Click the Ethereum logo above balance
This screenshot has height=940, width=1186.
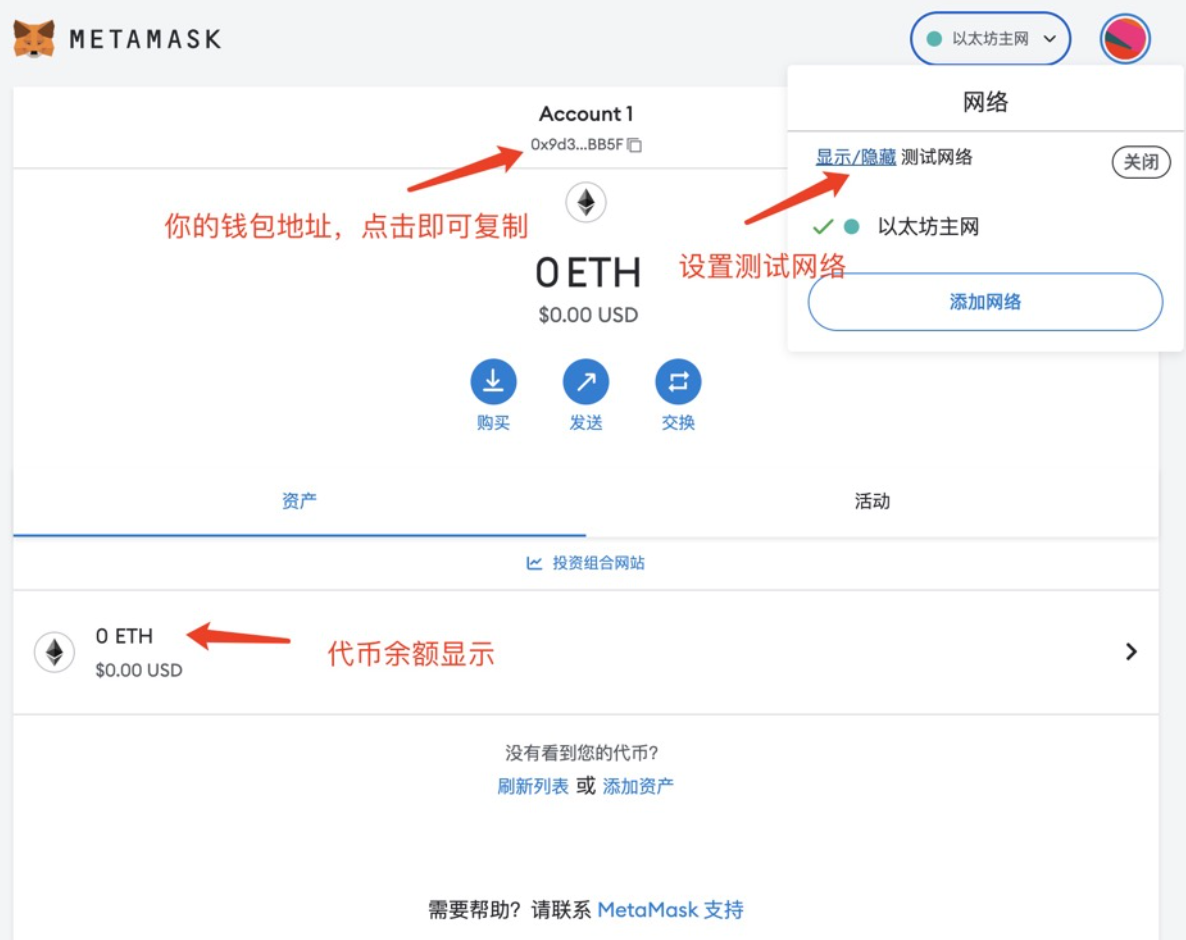click(x=586, y=202)
